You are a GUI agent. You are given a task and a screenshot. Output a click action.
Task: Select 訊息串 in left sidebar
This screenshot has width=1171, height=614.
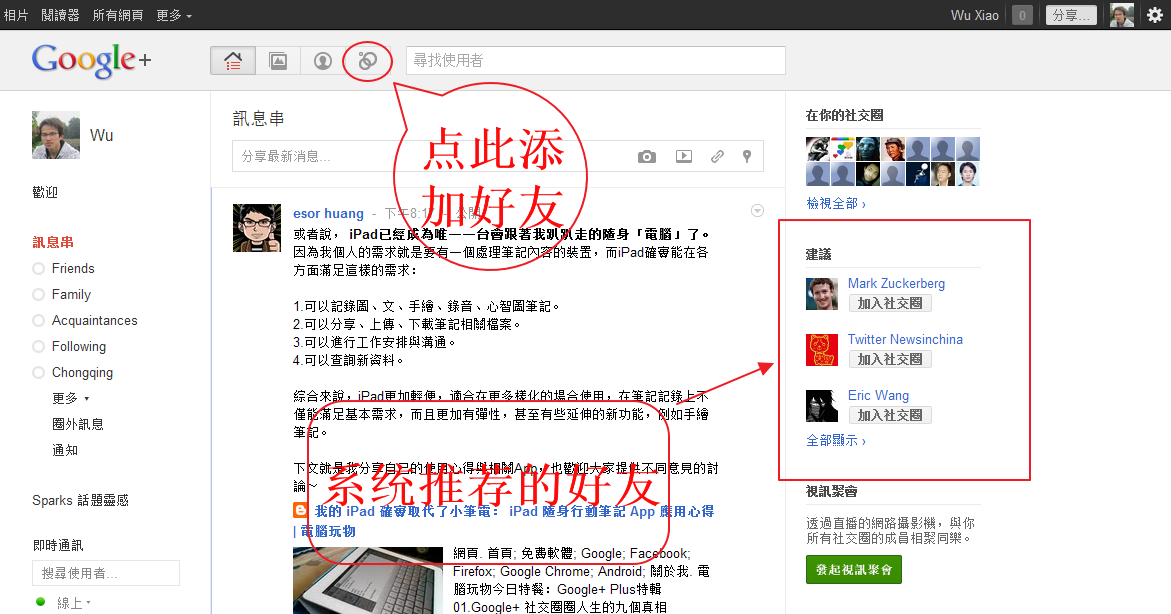53,242
